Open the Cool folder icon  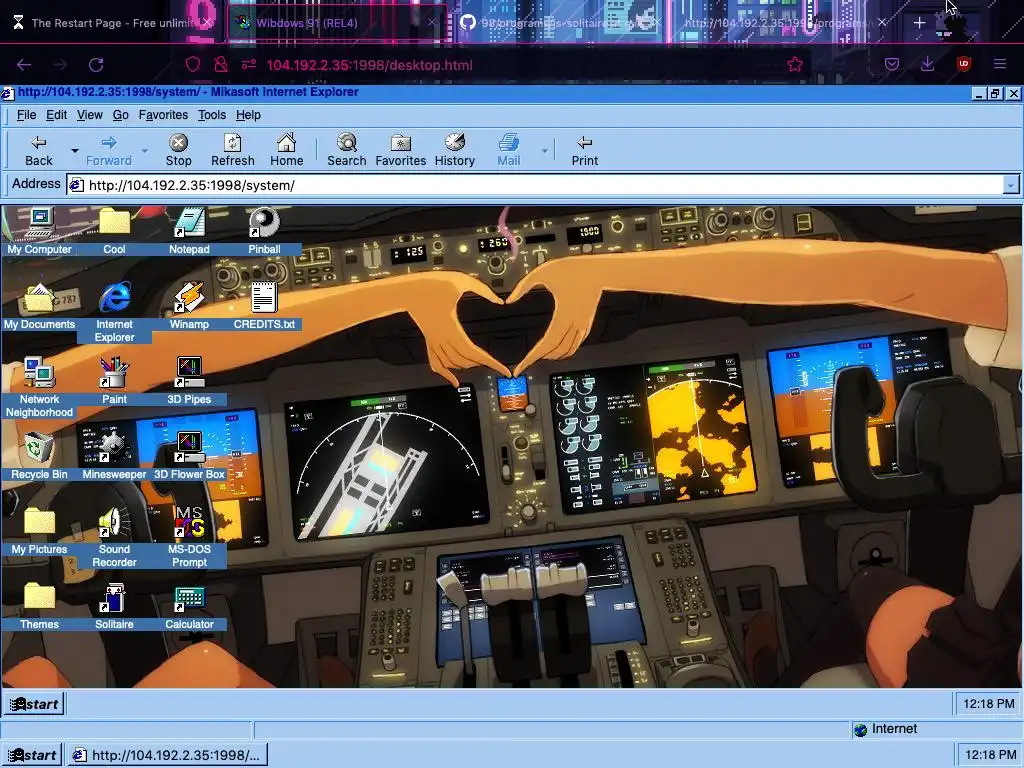coord(114,231)
